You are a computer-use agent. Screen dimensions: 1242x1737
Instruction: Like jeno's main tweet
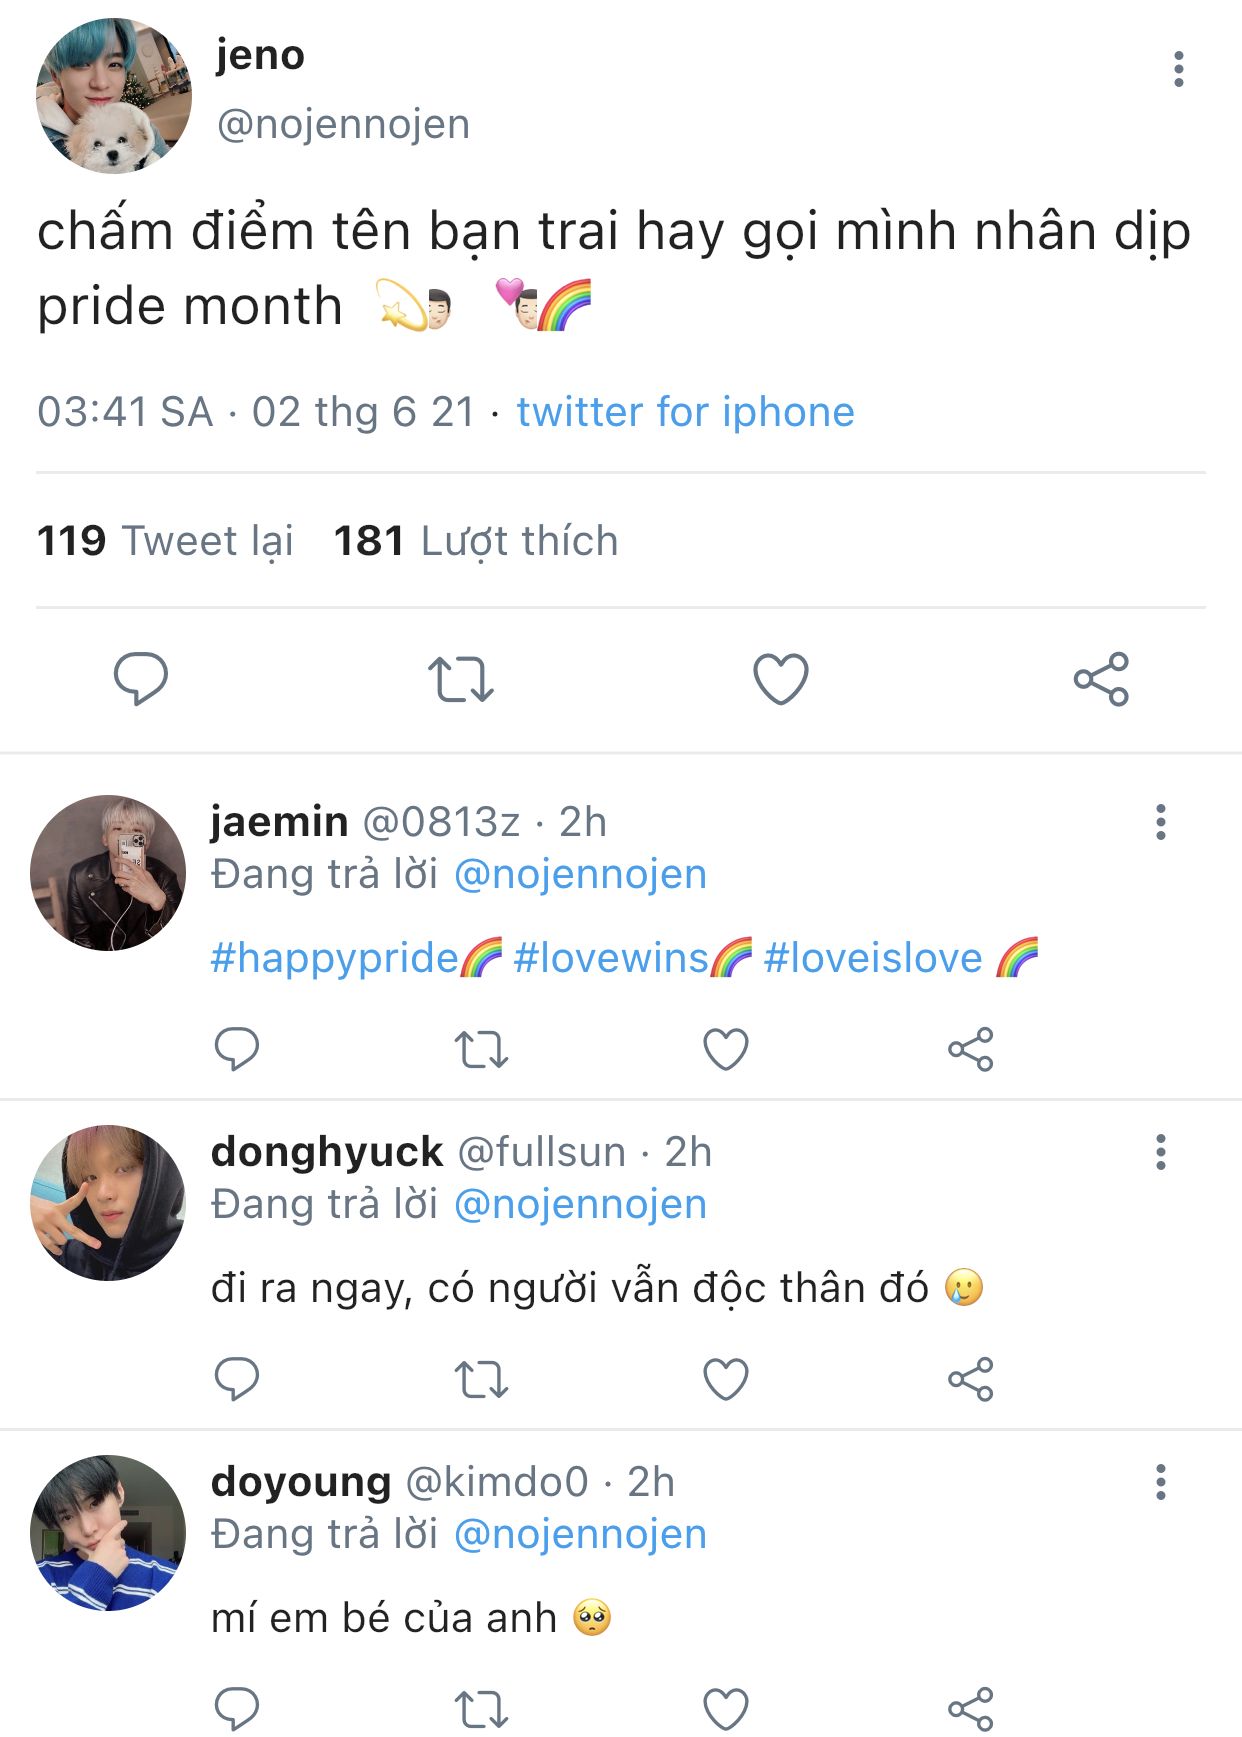click(x=780, y=679)
